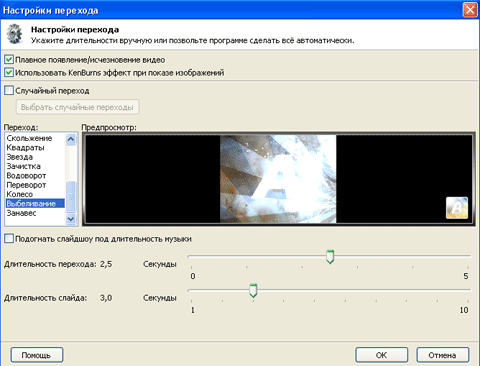The width and height of the screenshot is (480, 366).
Task: Uncheck smooth video fade in/out checkbox
Action: pos(9,60)
